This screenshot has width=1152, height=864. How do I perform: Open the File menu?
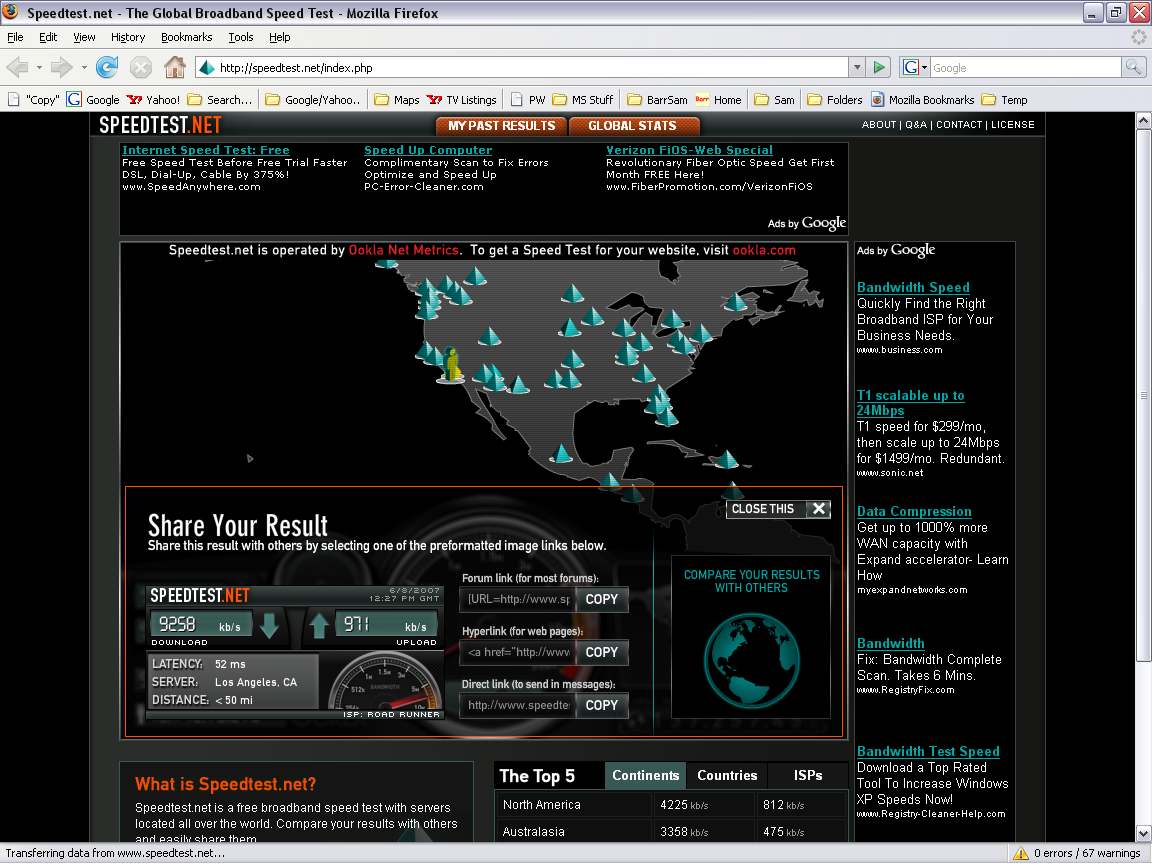[15, 37]
